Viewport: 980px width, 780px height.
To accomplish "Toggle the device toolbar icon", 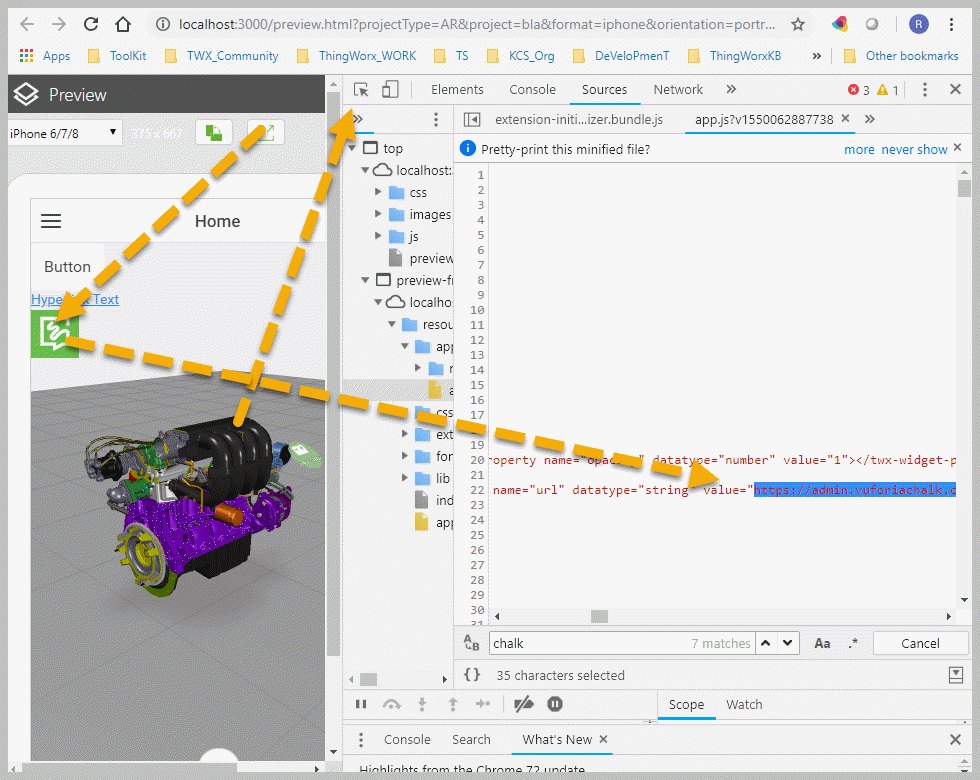I will [x=390, y=90].
